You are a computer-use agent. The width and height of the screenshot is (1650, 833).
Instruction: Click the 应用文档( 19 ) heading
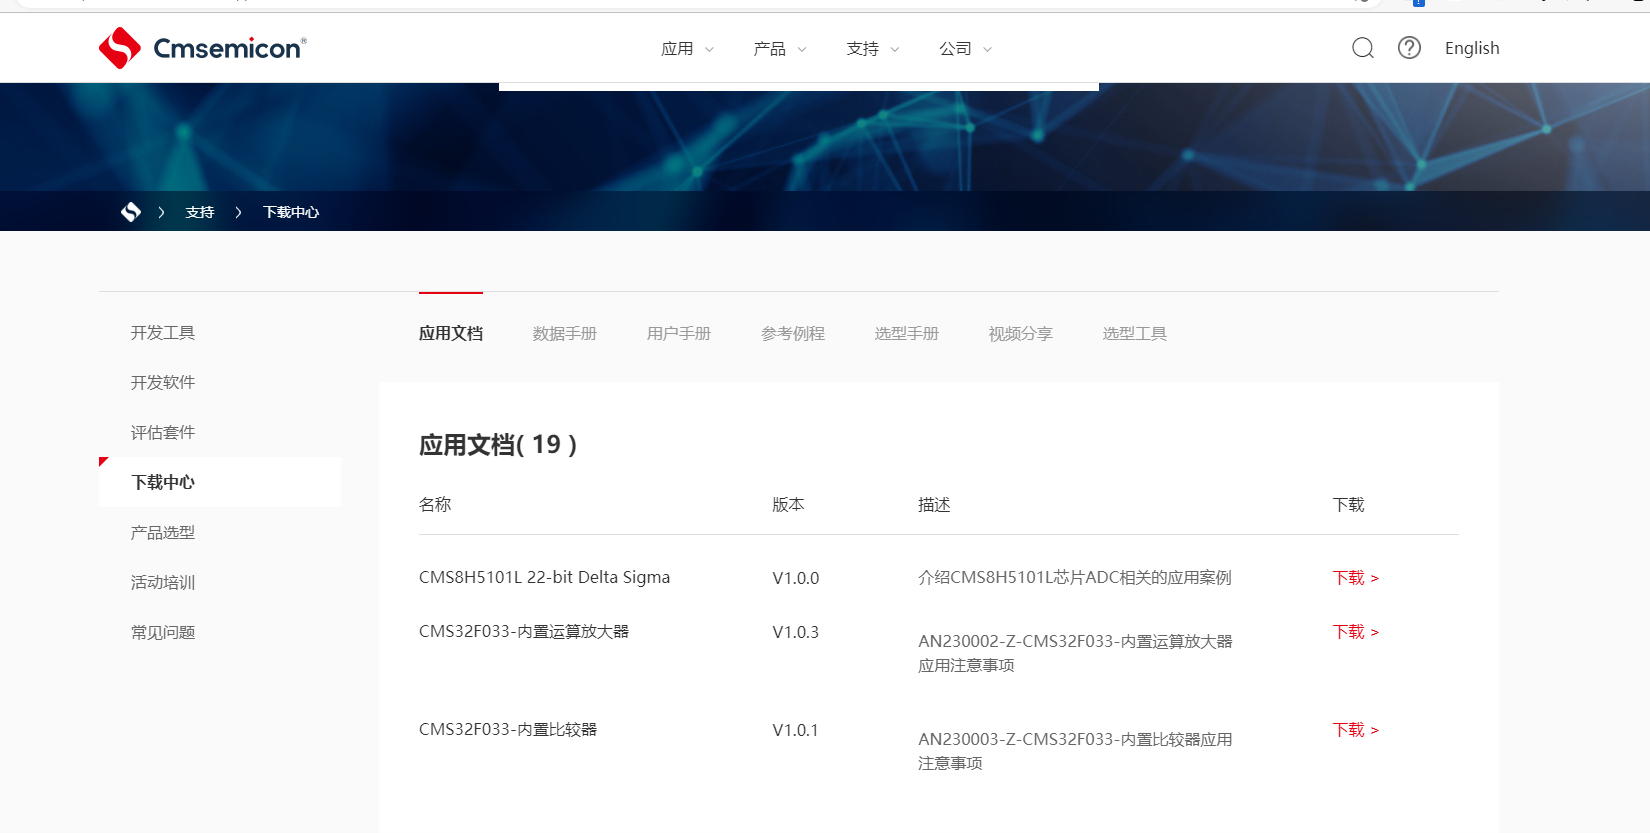pyautogui.click(x=498, y=445)
